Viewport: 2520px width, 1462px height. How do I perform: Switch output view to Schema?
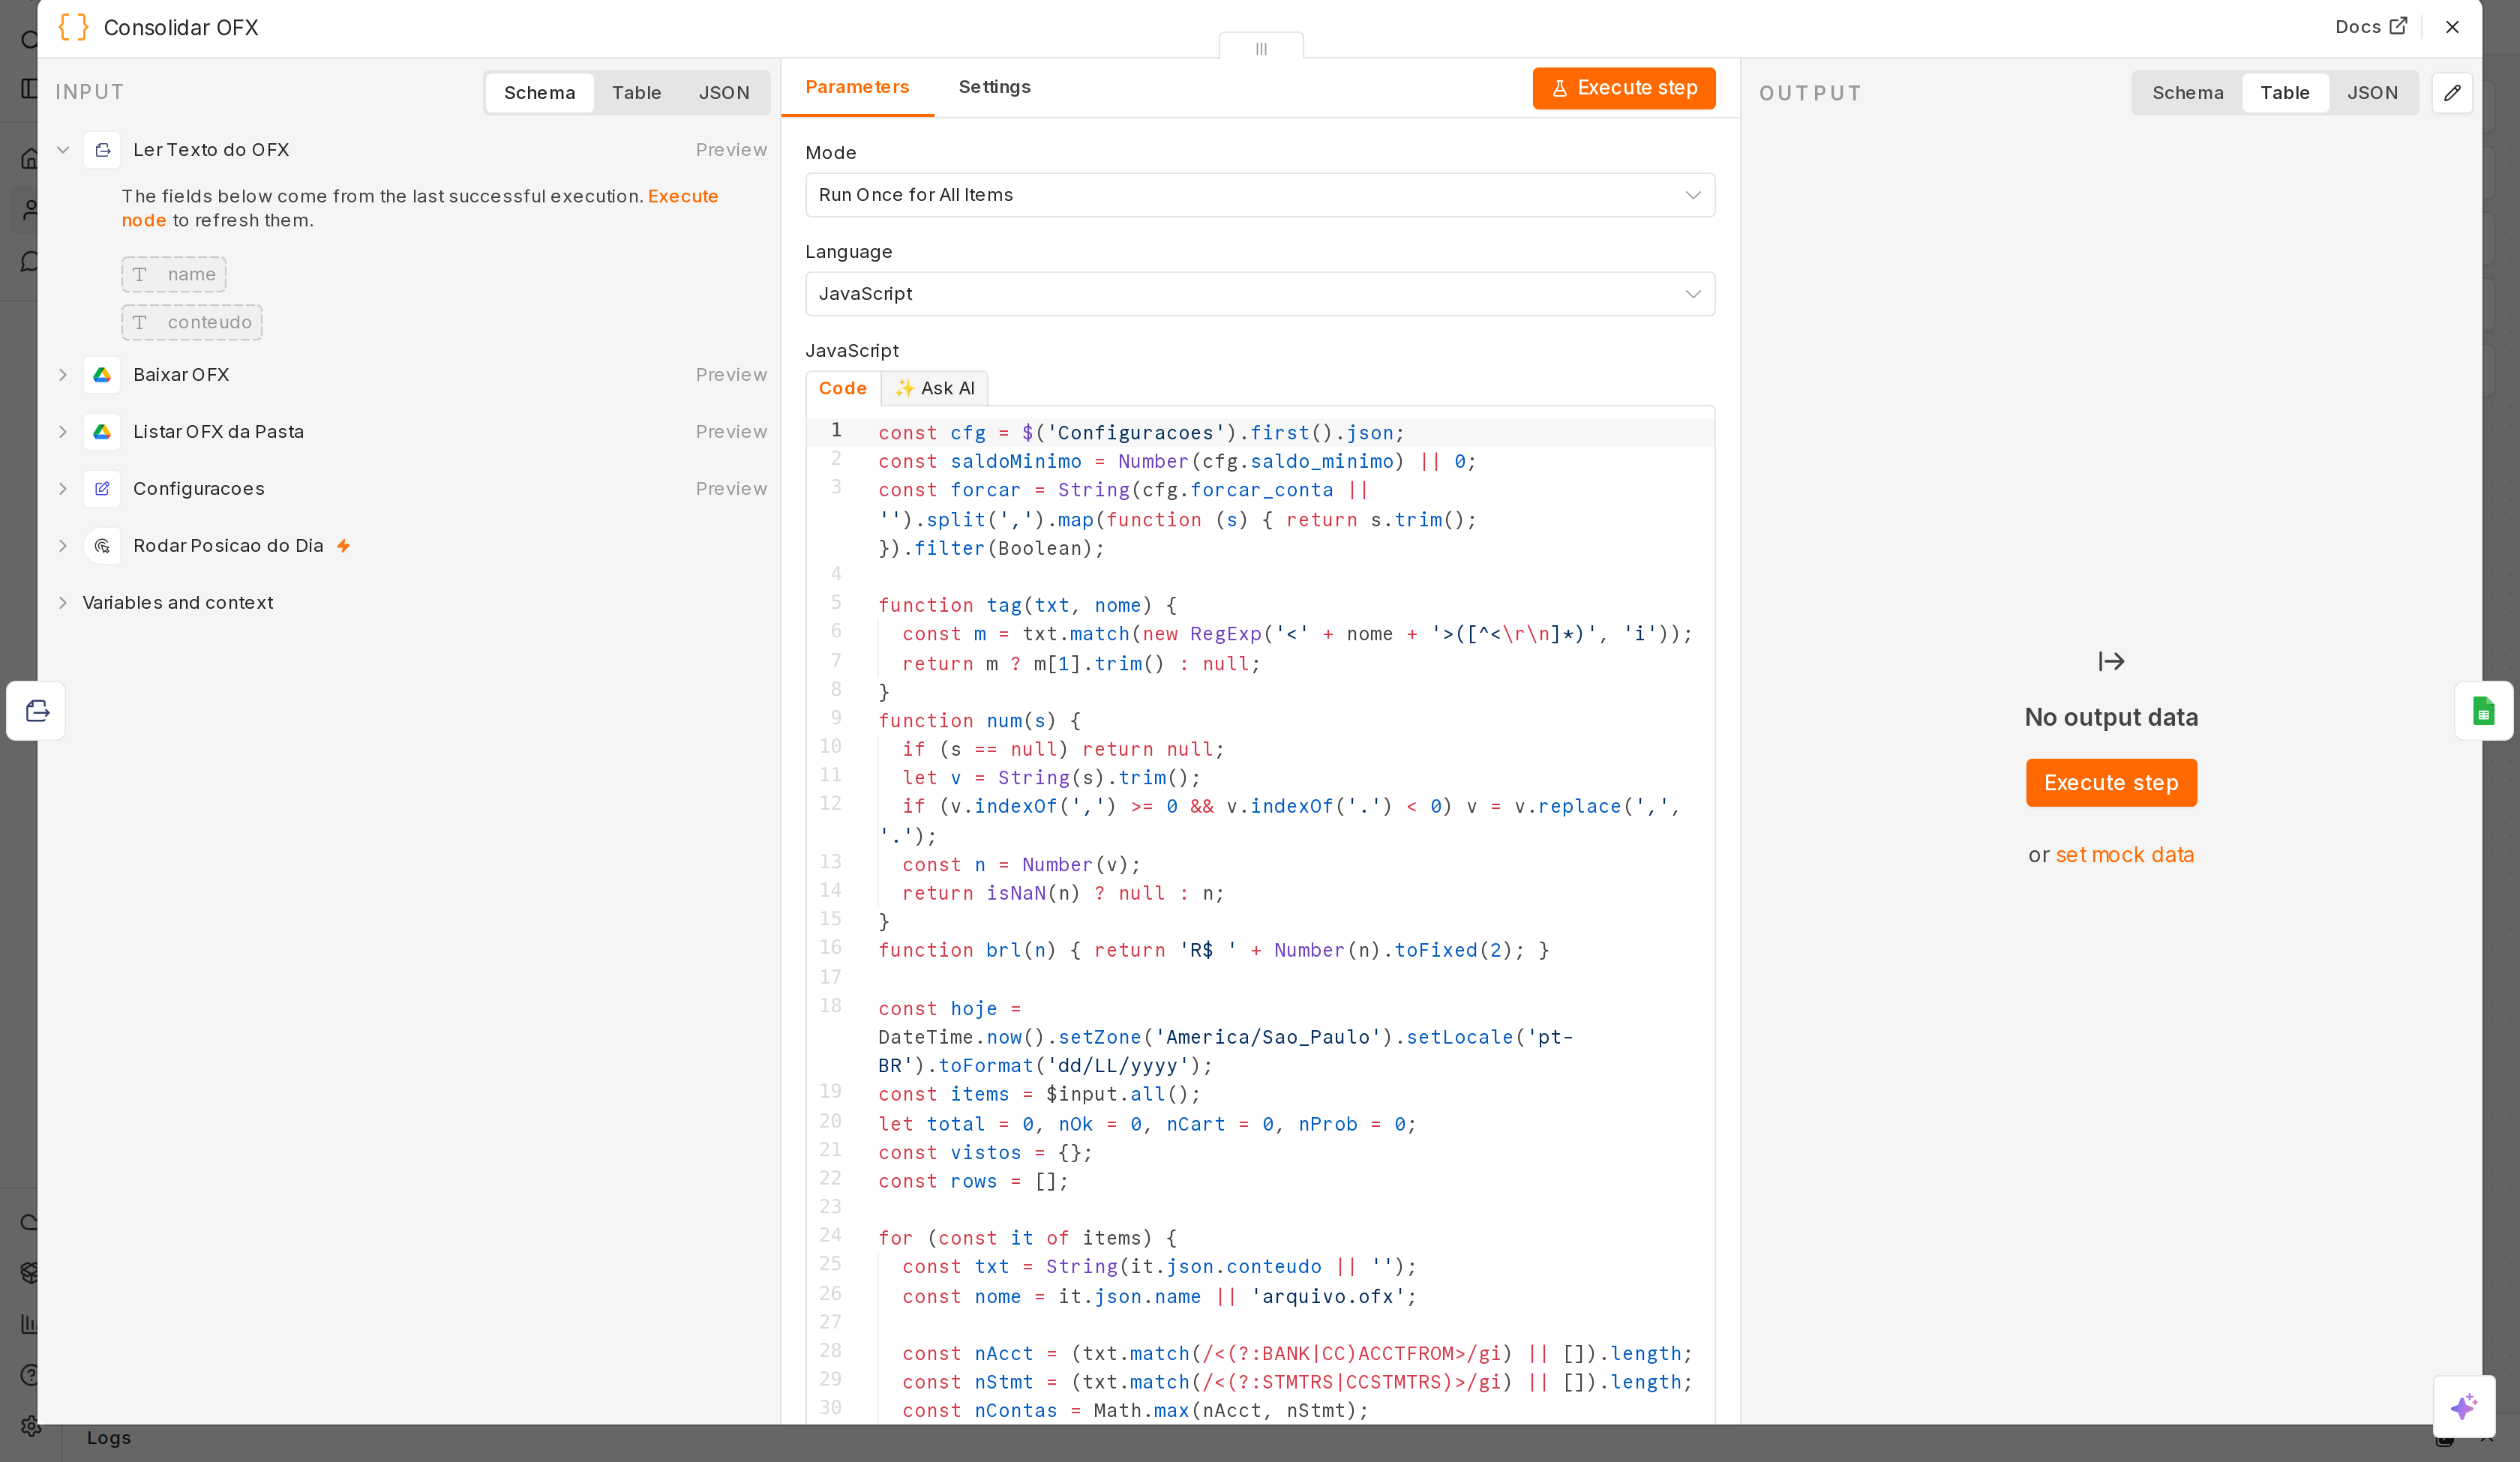tap(2187, 93)
